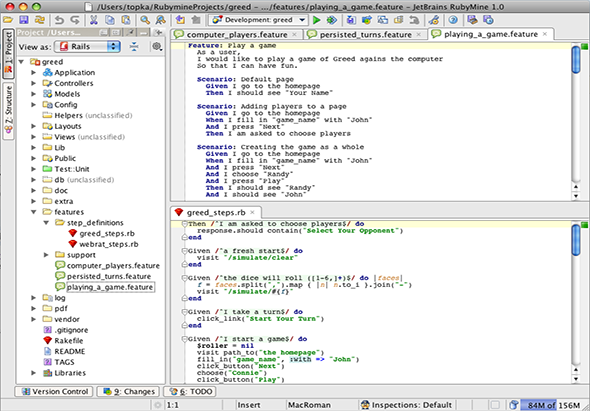Open the 1: Project side tab
This screenshot has width=590, height=411.
click(8, 54)
